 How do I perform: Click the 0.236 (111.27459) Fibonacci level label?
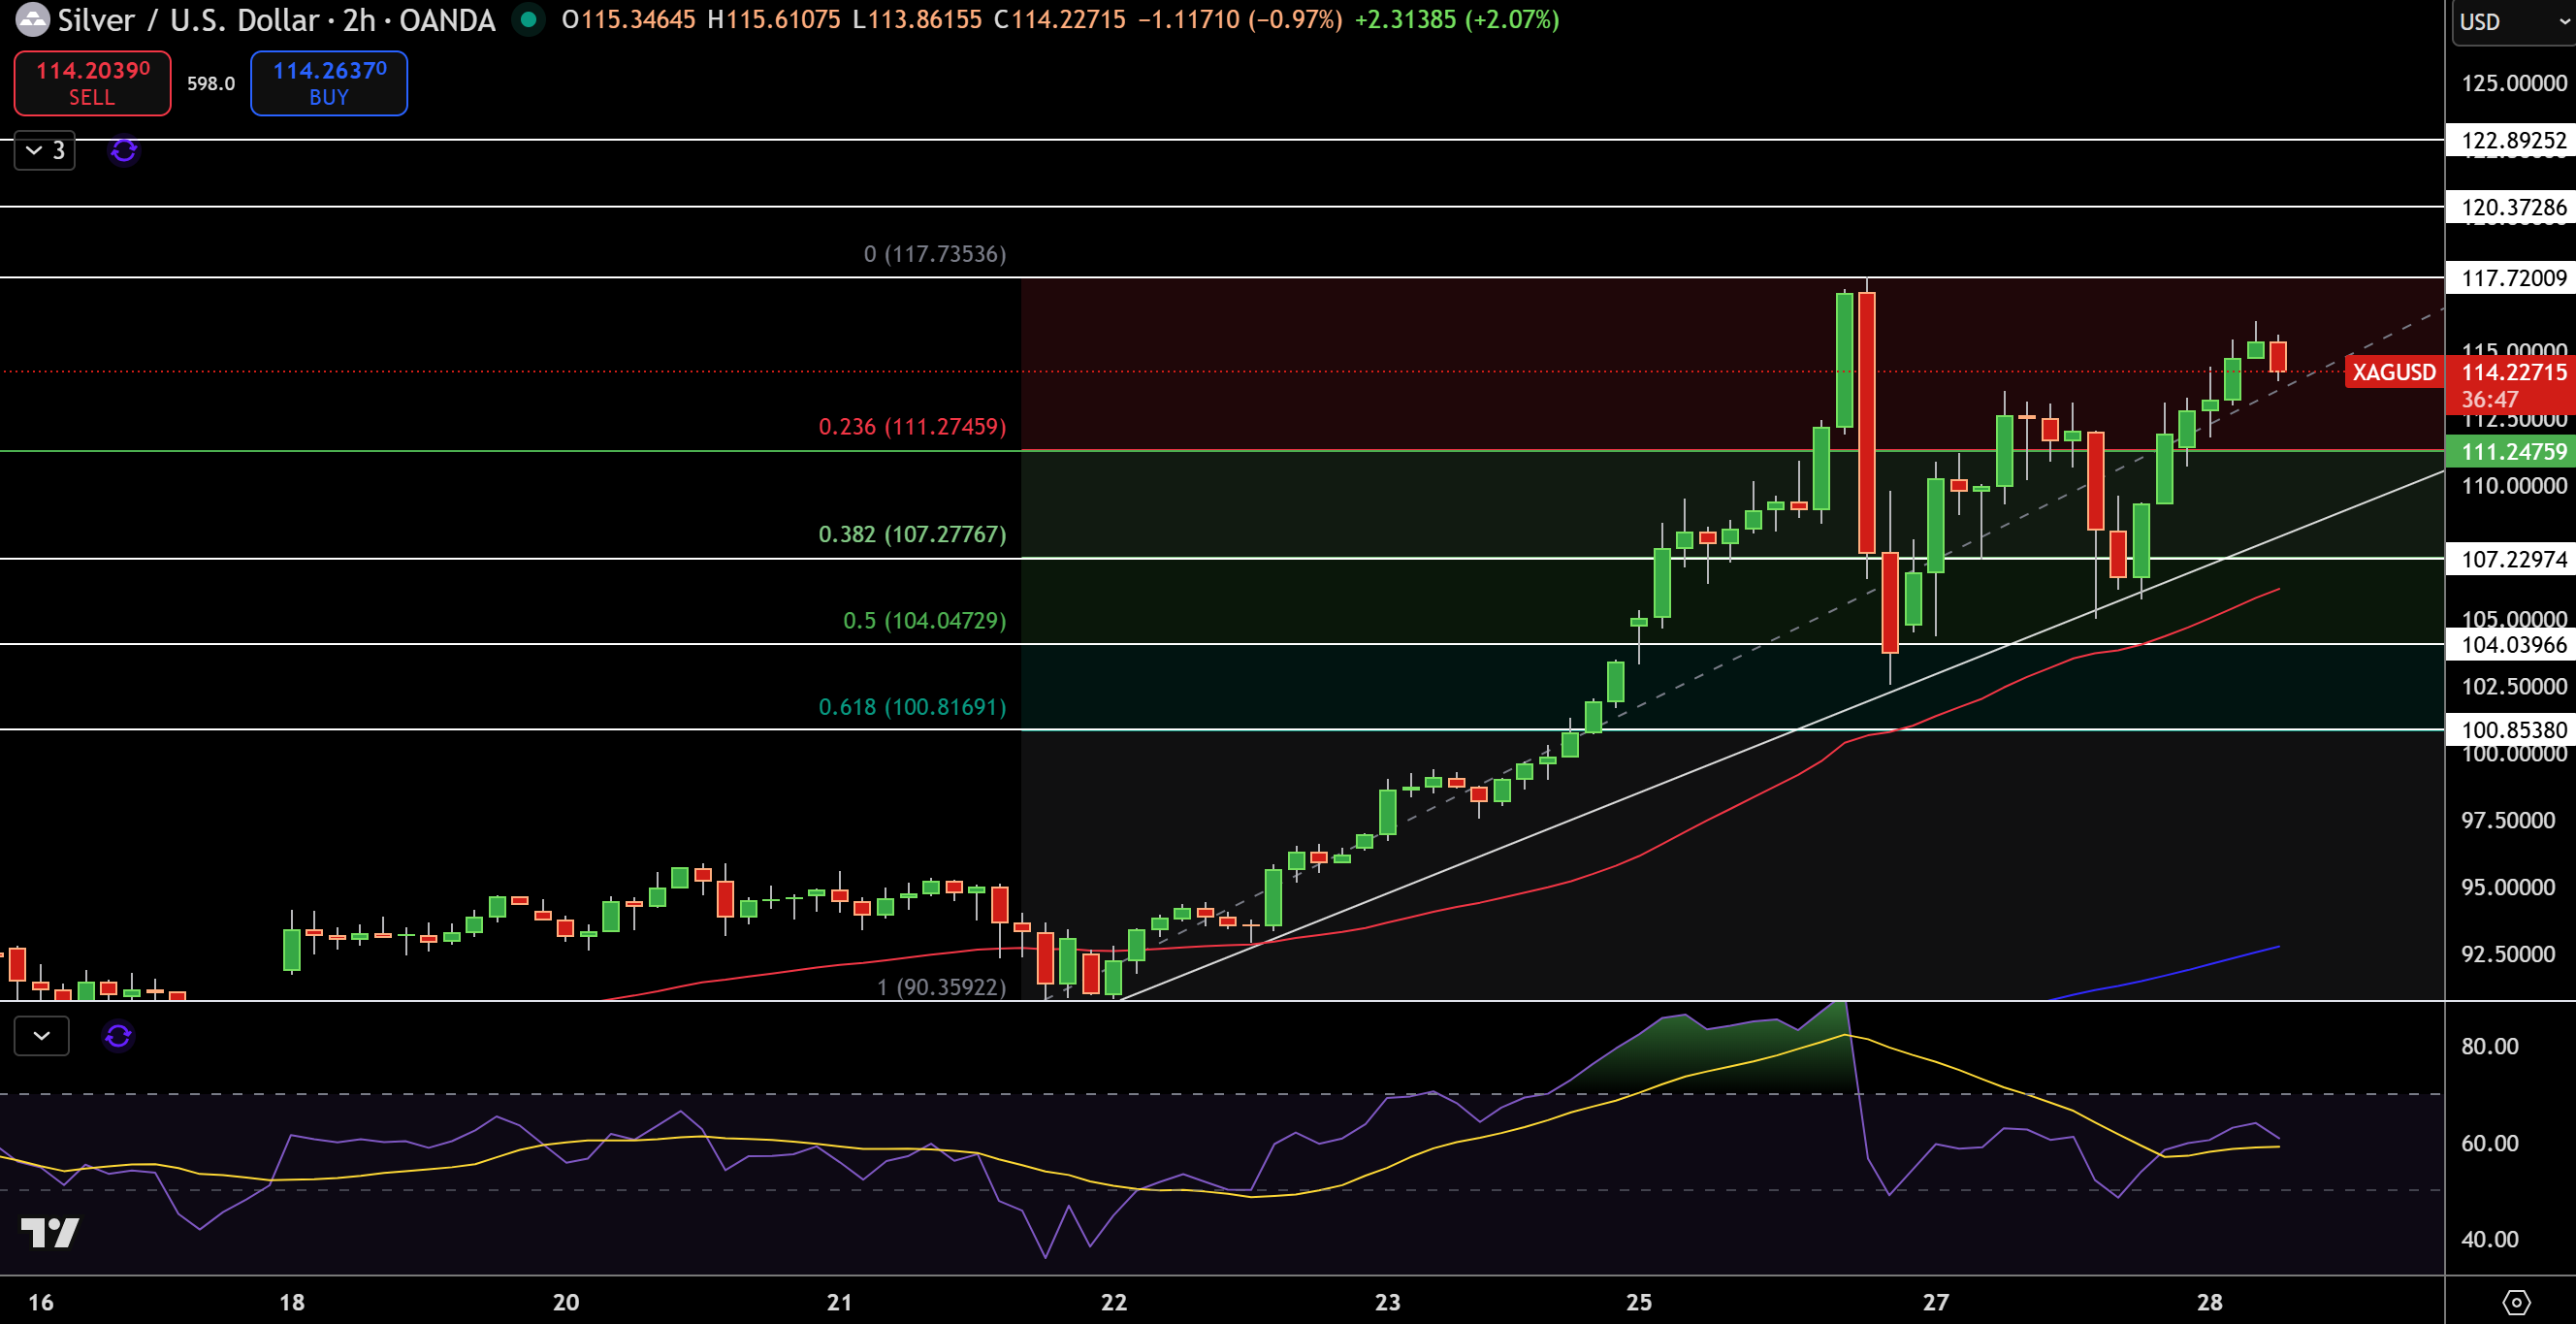pos(911,427)
